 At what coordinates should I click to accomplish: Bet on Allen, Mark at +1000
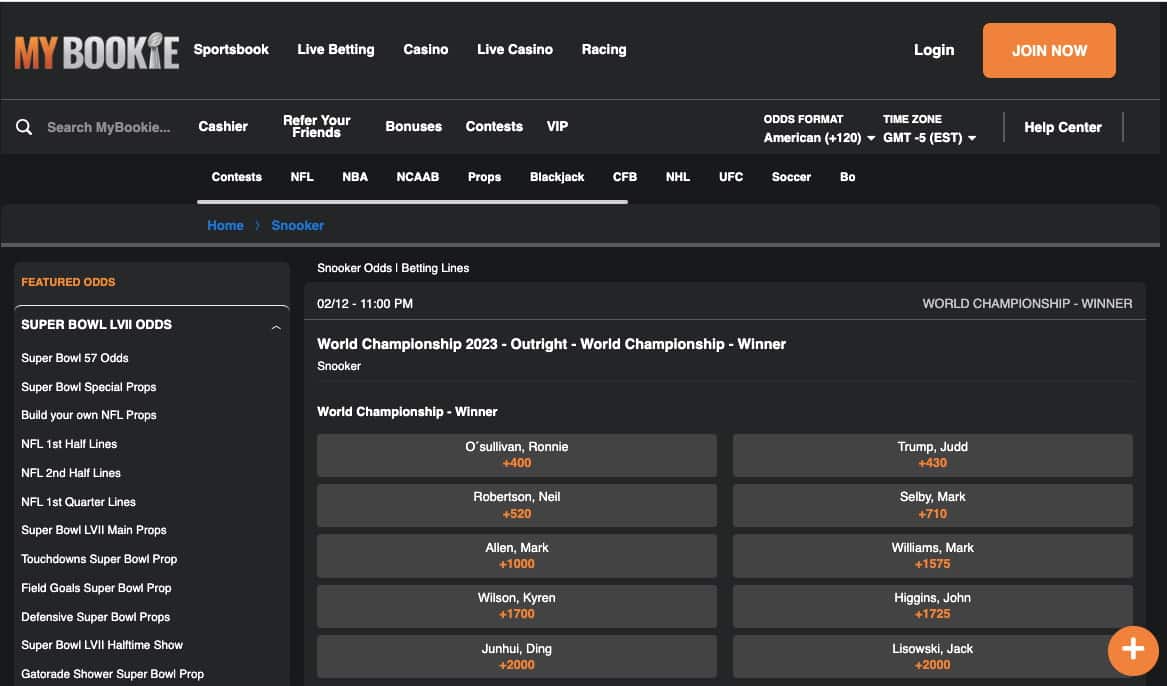[517, 556]
